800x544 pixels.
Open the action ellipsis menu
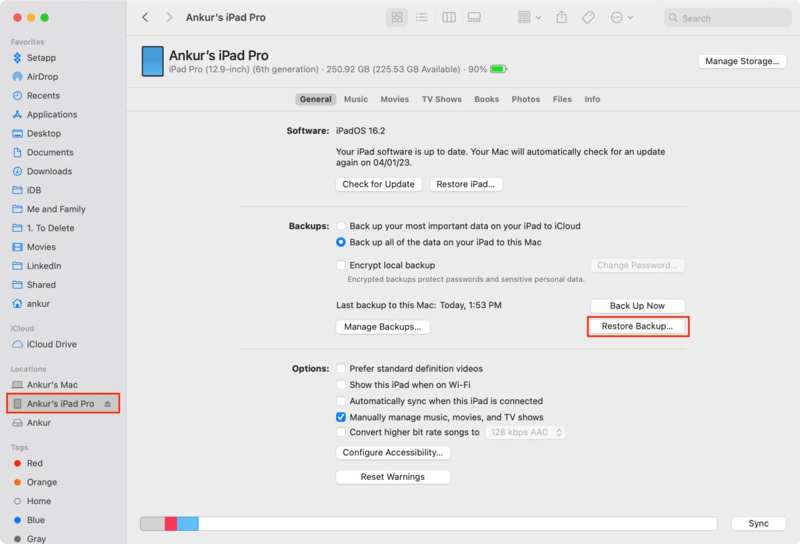[621, 17]
